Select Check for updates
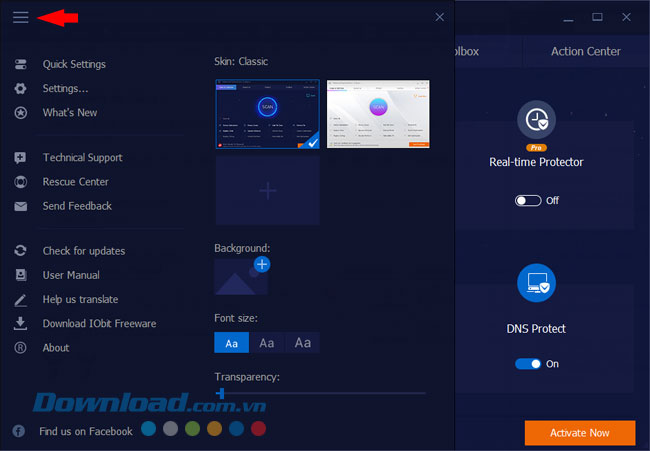650x451 pixels. (84, 251)
